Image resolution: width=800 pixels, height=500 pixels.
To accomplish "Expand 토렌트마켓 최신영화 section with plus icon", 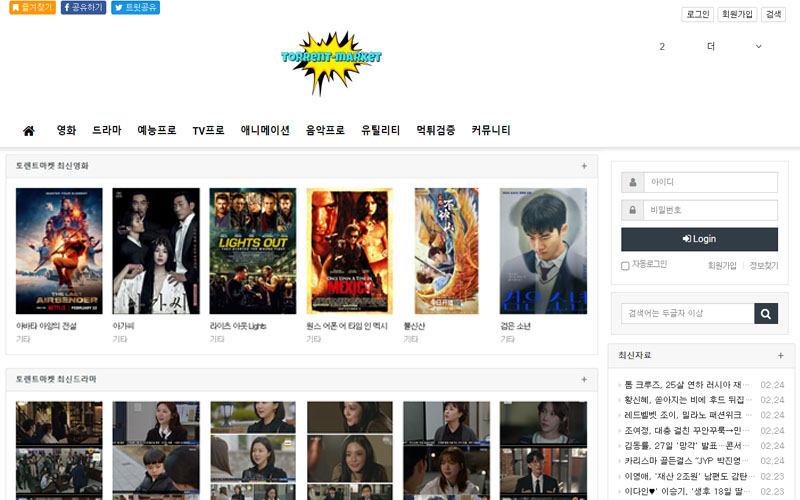I will click(x=584, y=166).
